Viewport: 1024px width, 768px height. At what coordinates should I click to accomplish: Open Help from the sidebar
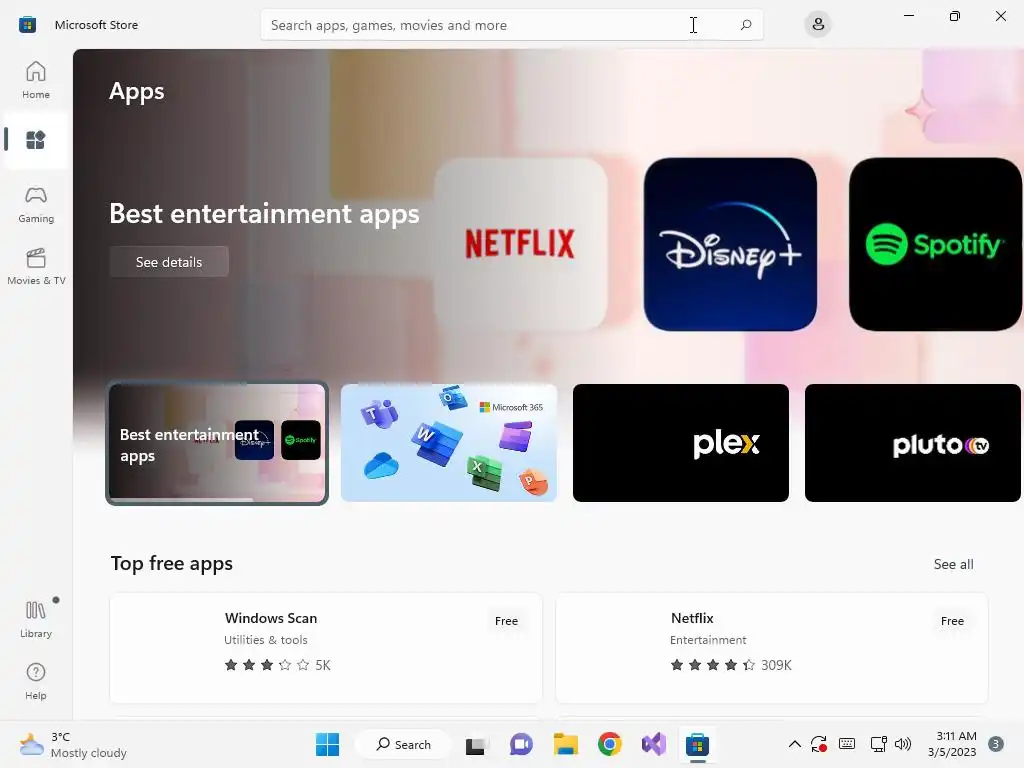pos(36,681)
